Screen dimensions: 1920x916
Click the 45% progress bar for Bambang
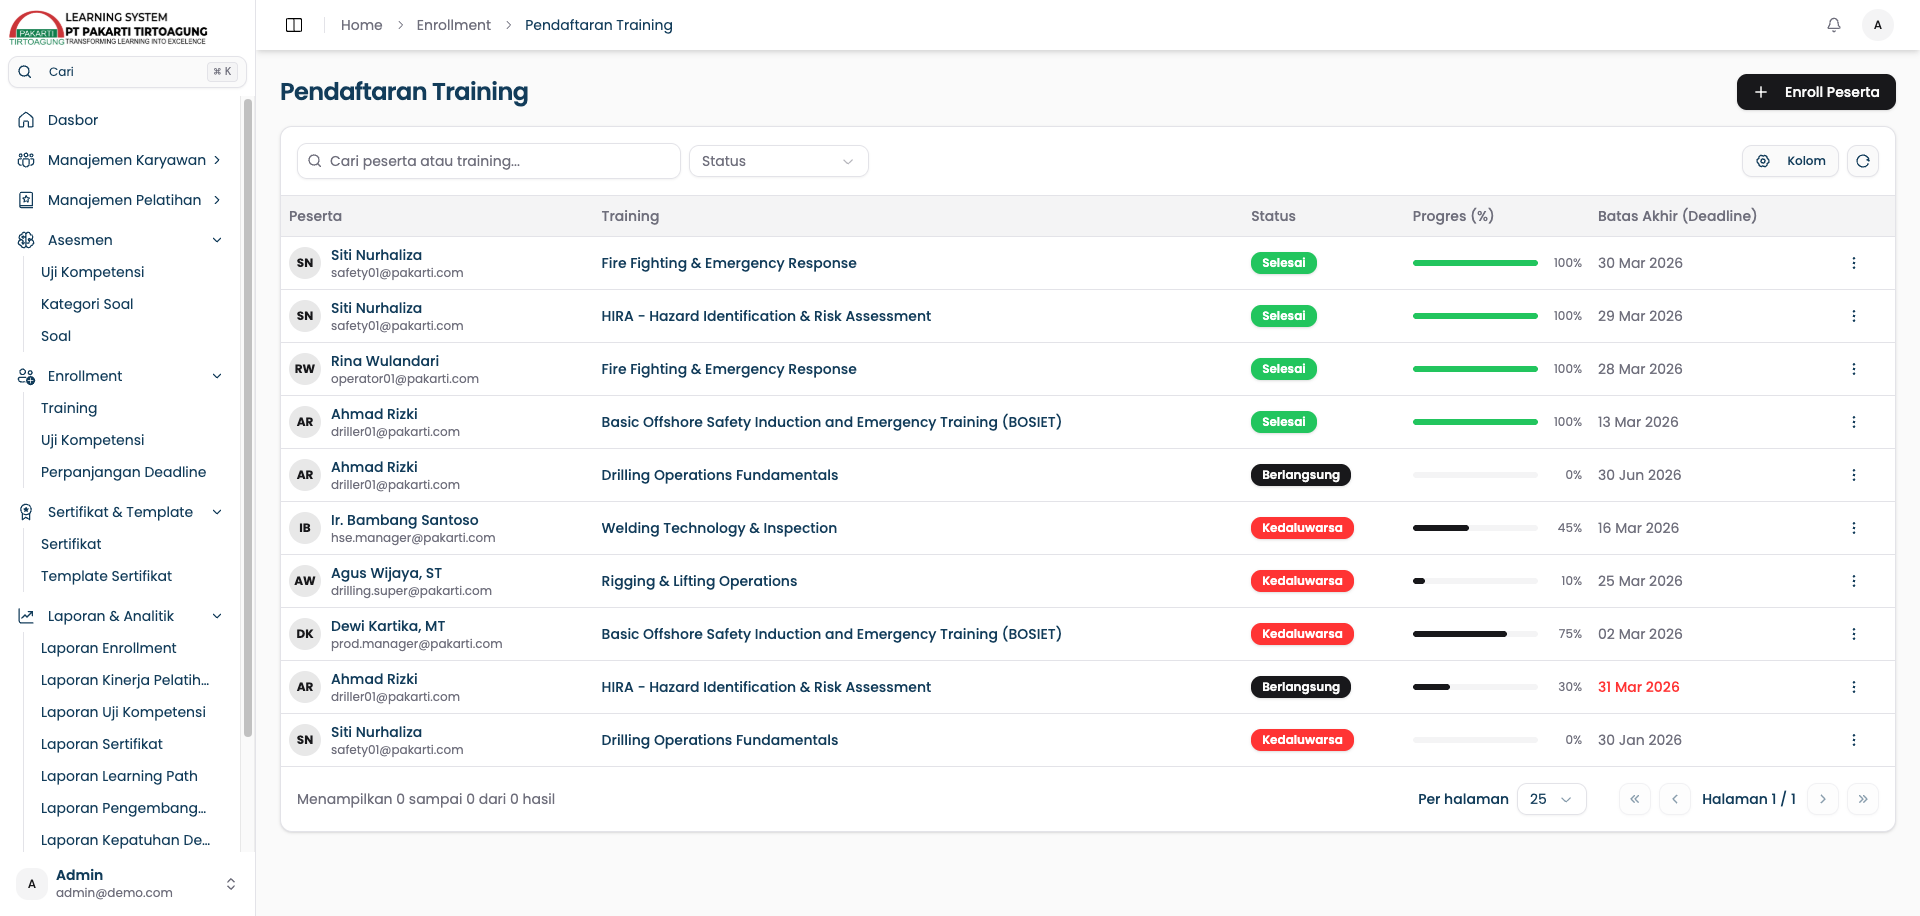click(x=1475, y=528)
